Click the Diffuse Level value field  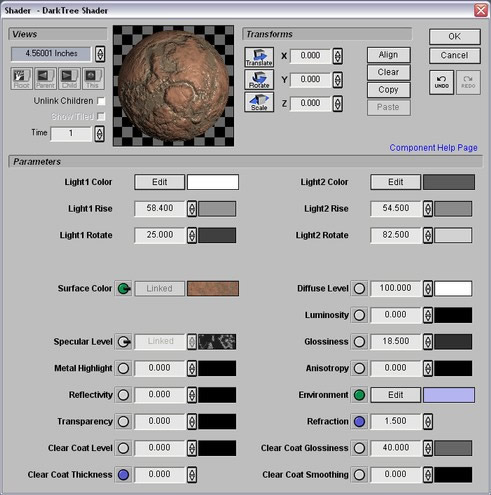(396, 288)
